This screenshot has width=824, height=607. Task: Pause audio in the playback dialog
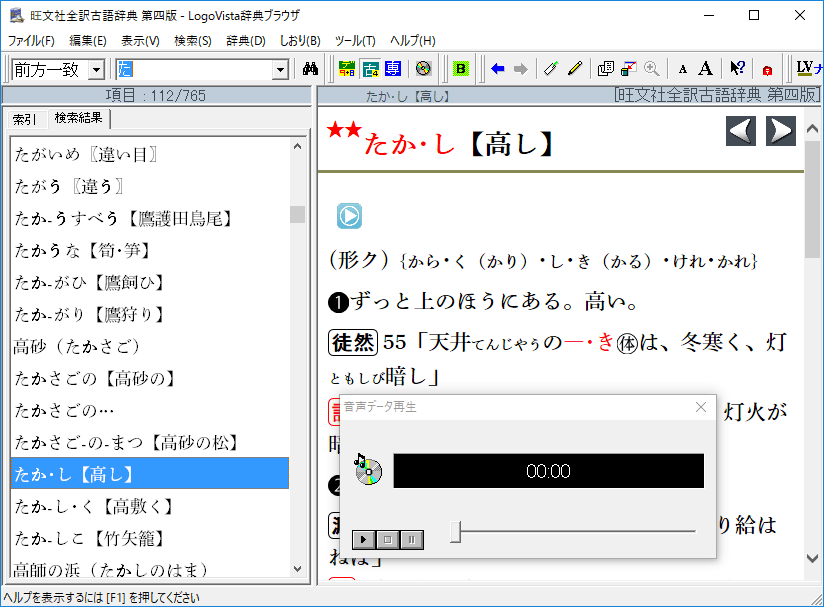pyautogui.click(x=412, y=539)
